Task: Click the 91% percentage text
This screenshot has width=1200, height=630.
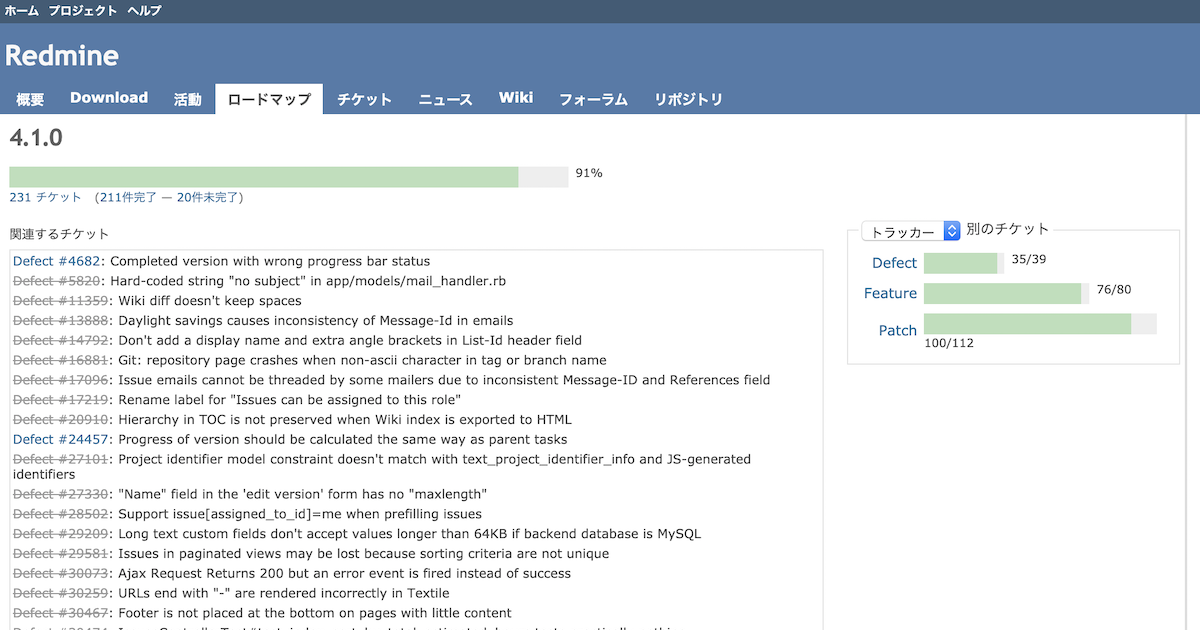Action: [x=589, y=173]
